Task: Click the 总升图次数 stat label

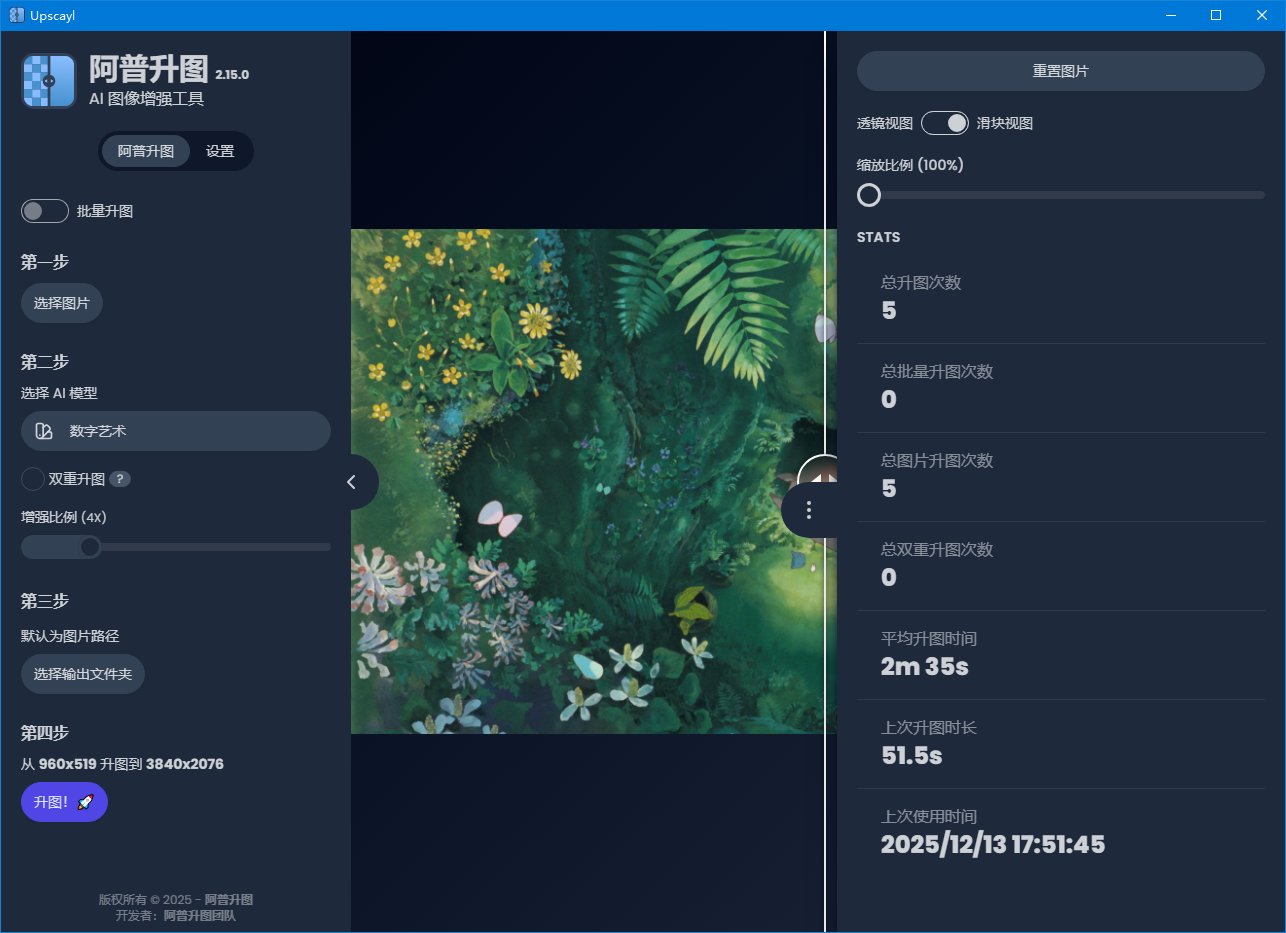Action: 921,283
